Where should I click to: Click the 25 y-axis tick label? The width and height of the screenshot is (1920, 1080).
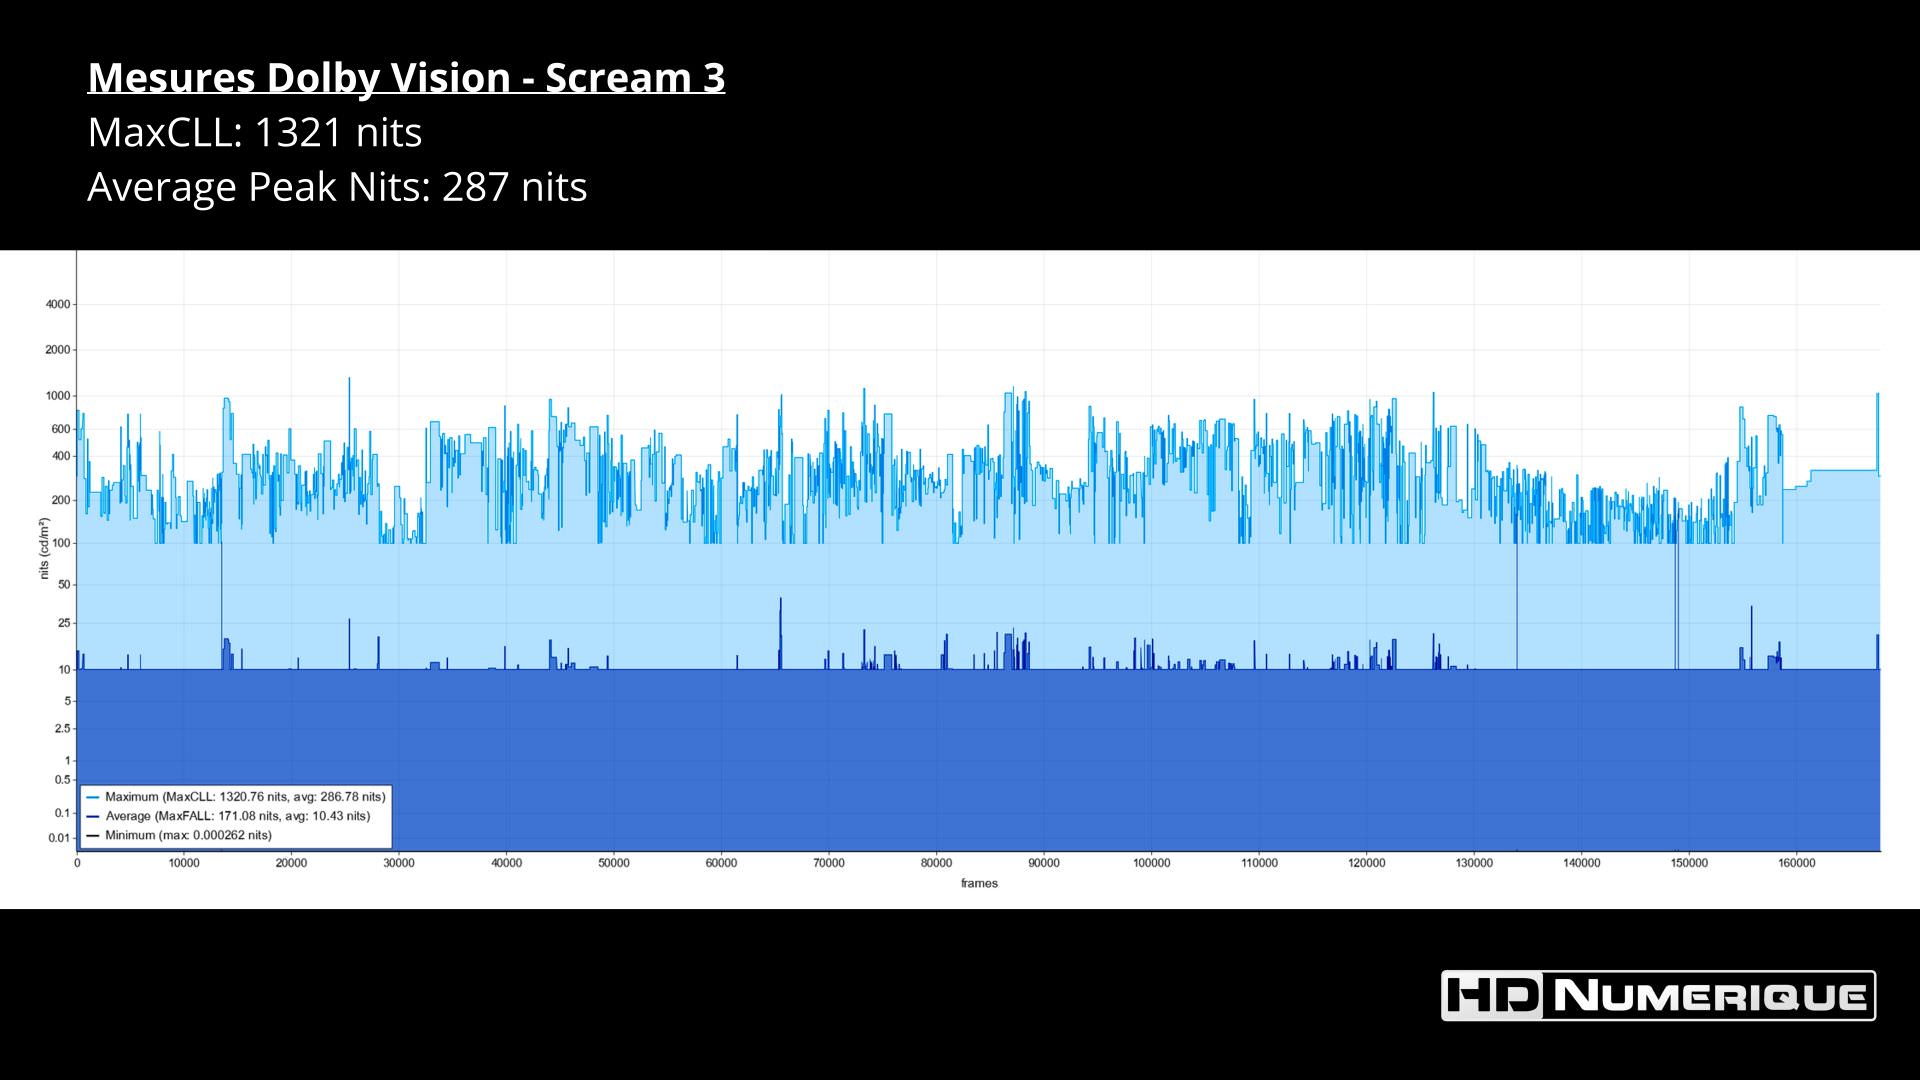pyautogui.click(x=64, y=623)
